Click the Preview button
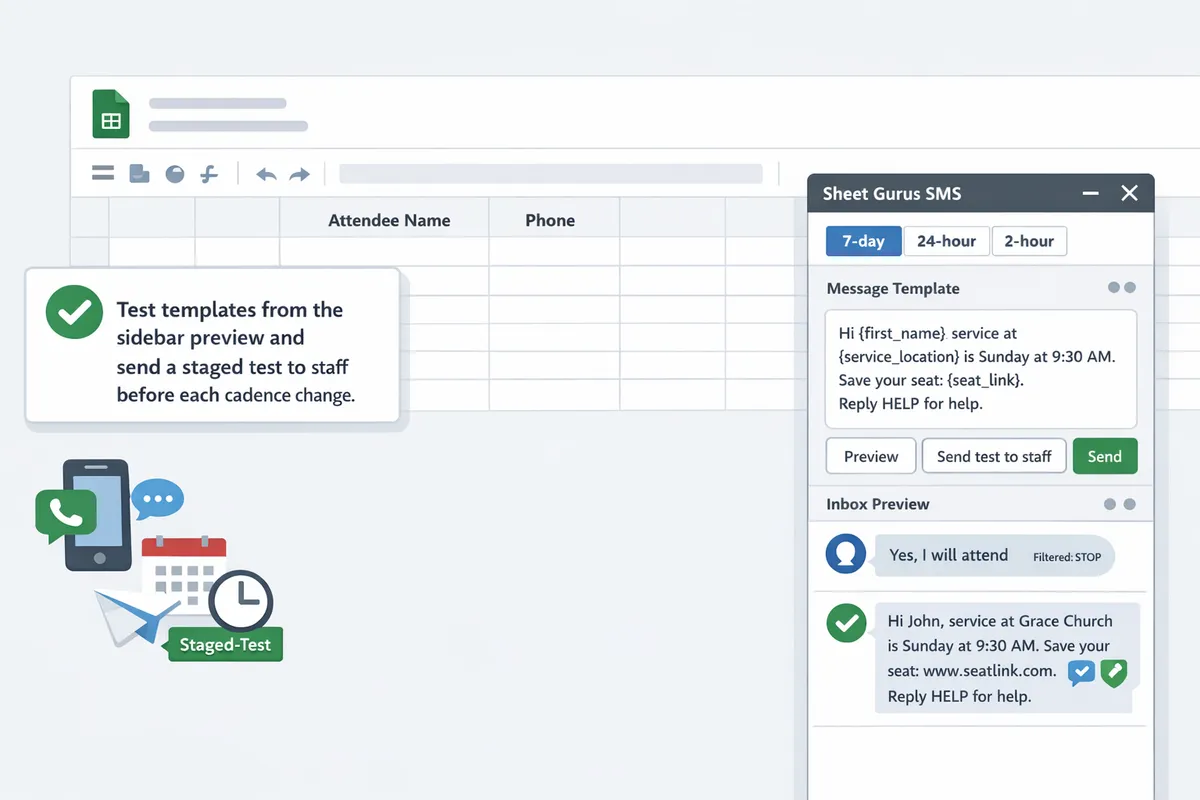1200x800 pixels. click(871, 456)
